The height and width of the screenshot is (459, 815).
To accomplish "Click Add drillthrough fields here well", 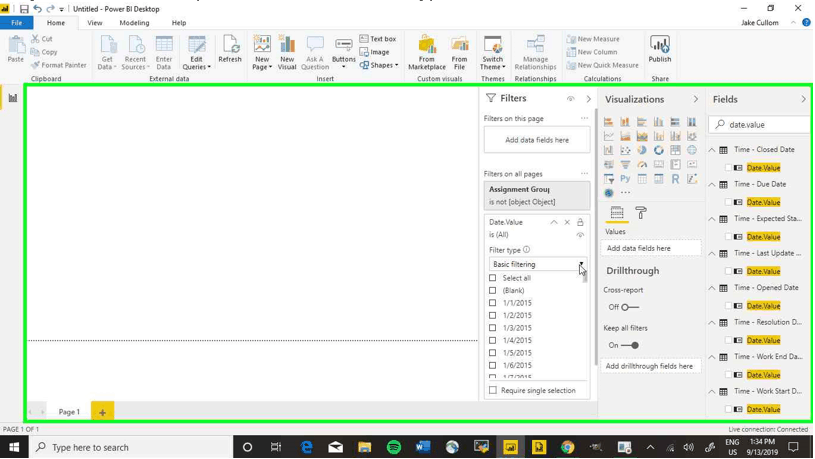I will coord(649,366).
